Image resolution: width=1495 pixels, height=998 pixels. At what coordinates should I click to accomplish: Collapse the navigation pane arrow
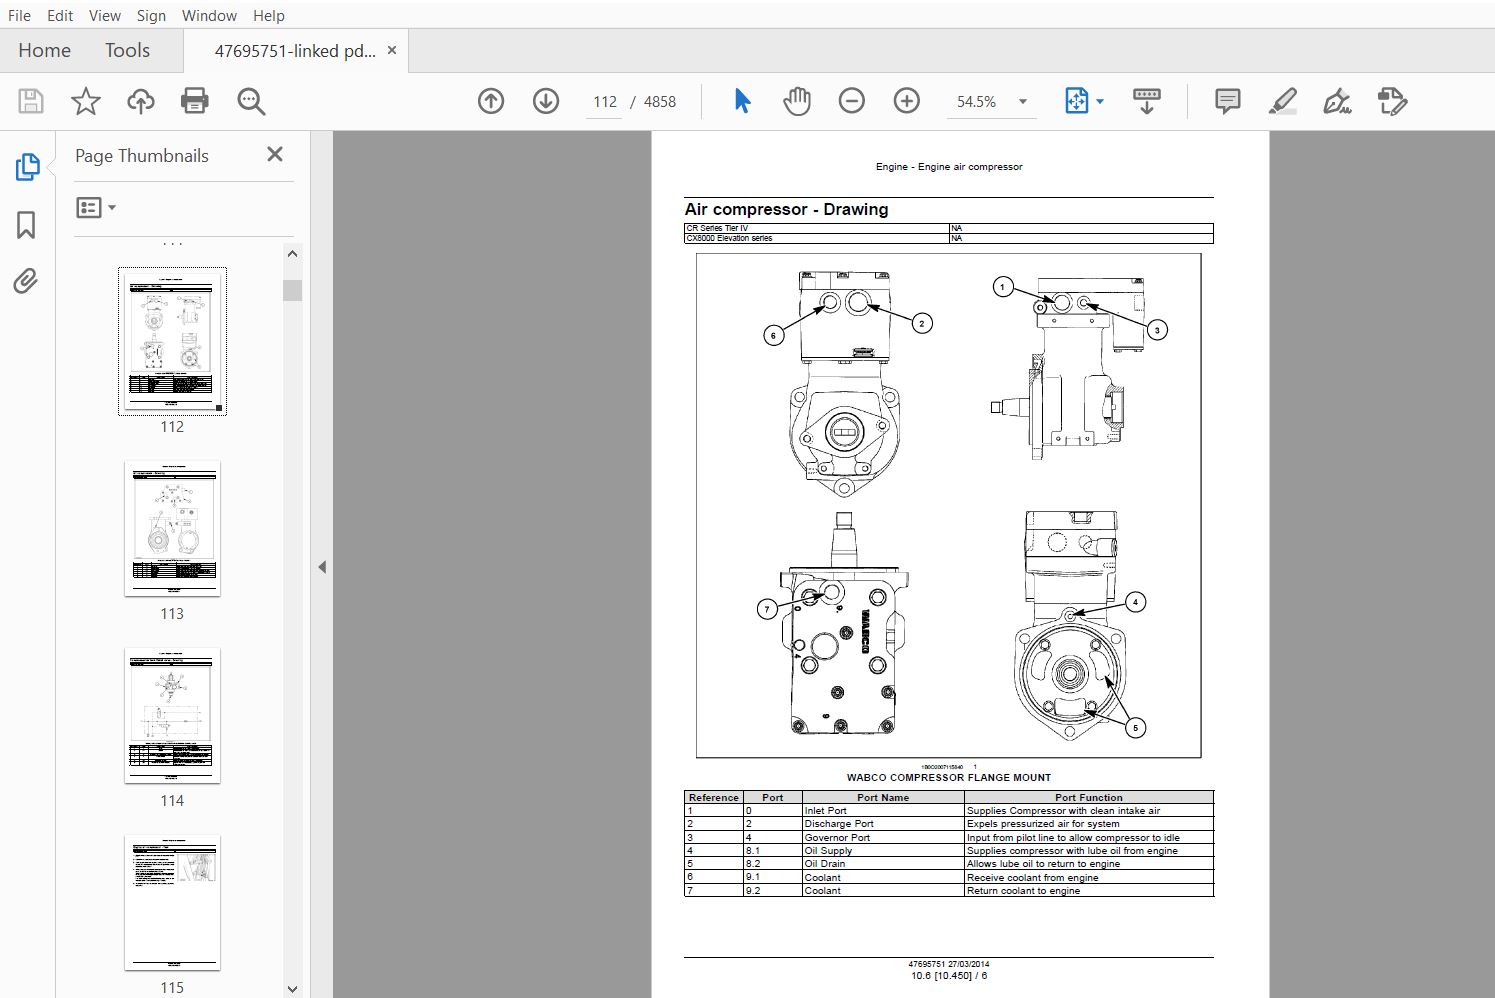[322, 567]
